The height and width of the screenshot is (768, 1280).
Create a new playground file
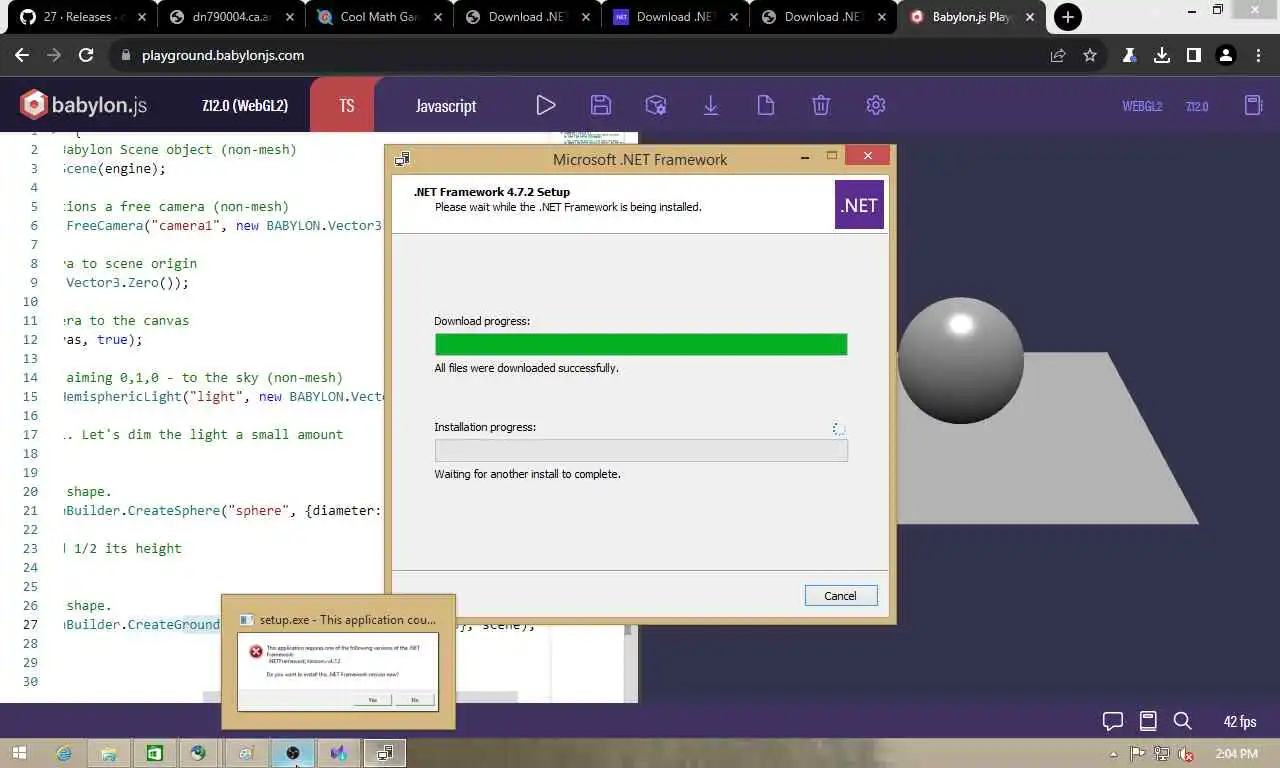[x=766, y=105]
